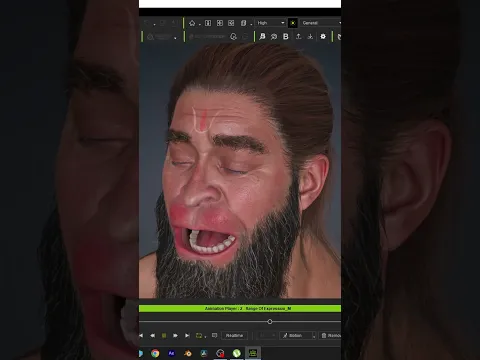Click the Realtime button
This screenshot has width=480, height=360.
[235, 335]
